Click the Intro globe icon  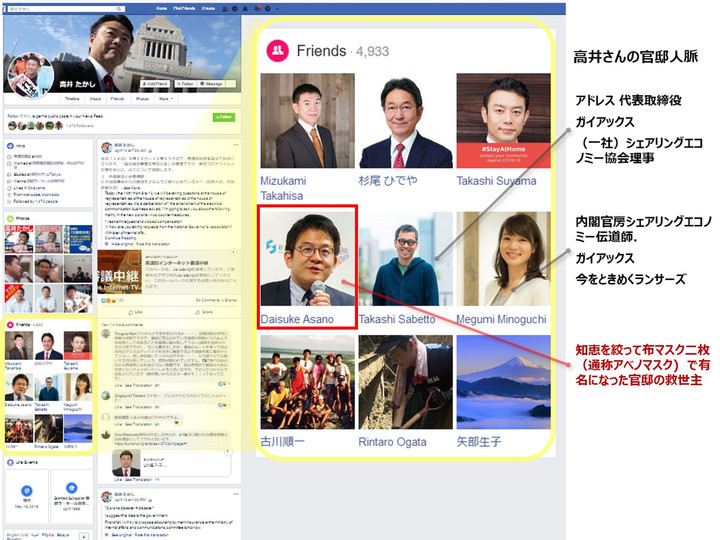tap(10, 146)
